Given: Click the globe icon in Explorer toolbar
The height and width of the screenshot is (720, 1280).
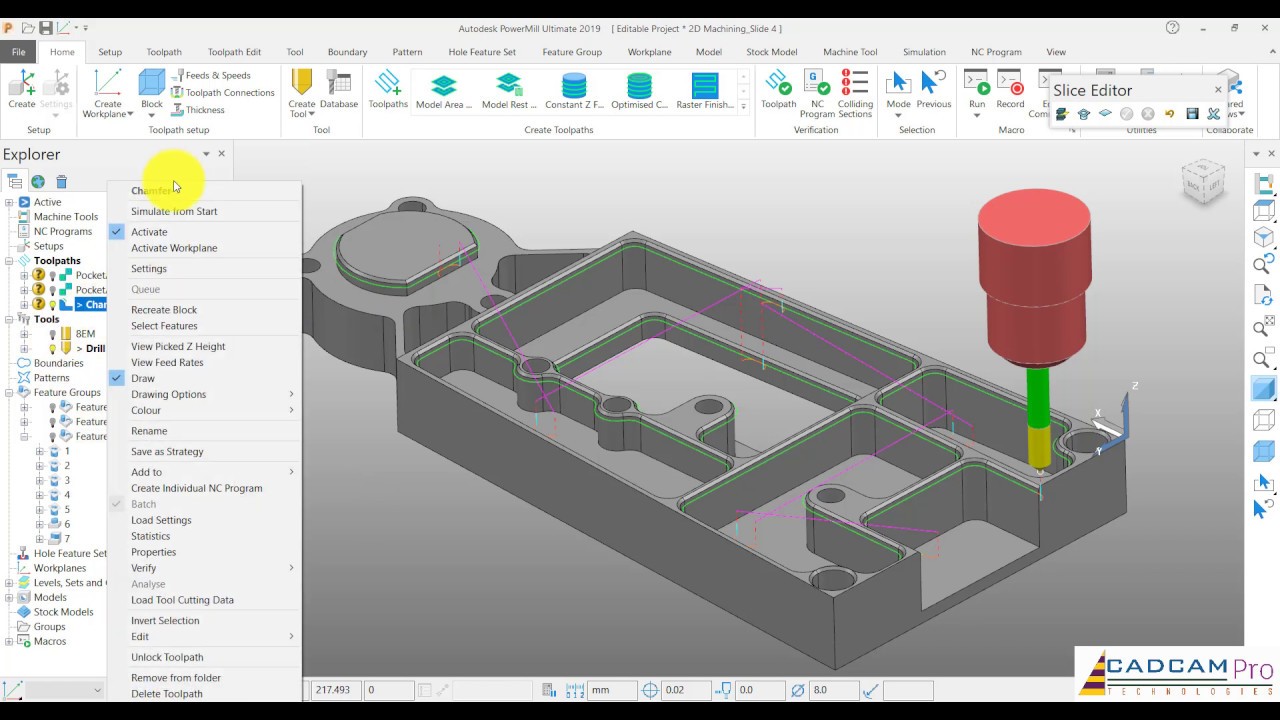Looking at the screenshot, I should pyautogui.click(x=38, y=181).
